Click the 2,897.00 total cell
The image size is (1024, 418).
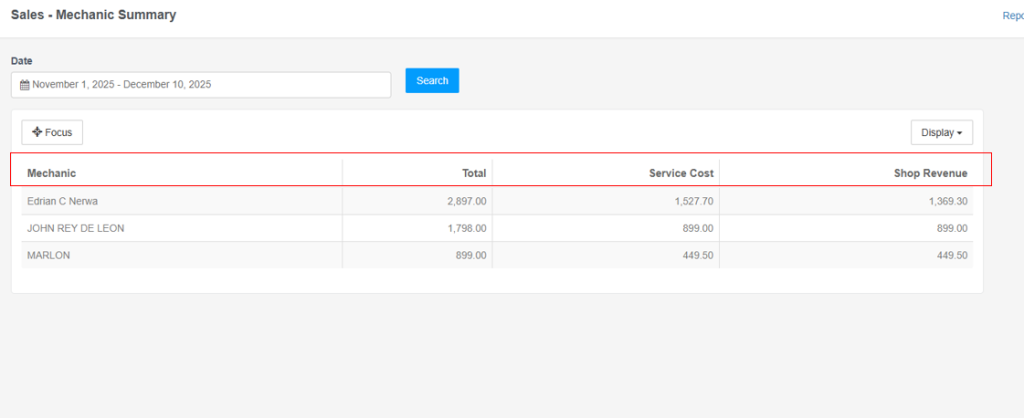click(x=466, y=201)
